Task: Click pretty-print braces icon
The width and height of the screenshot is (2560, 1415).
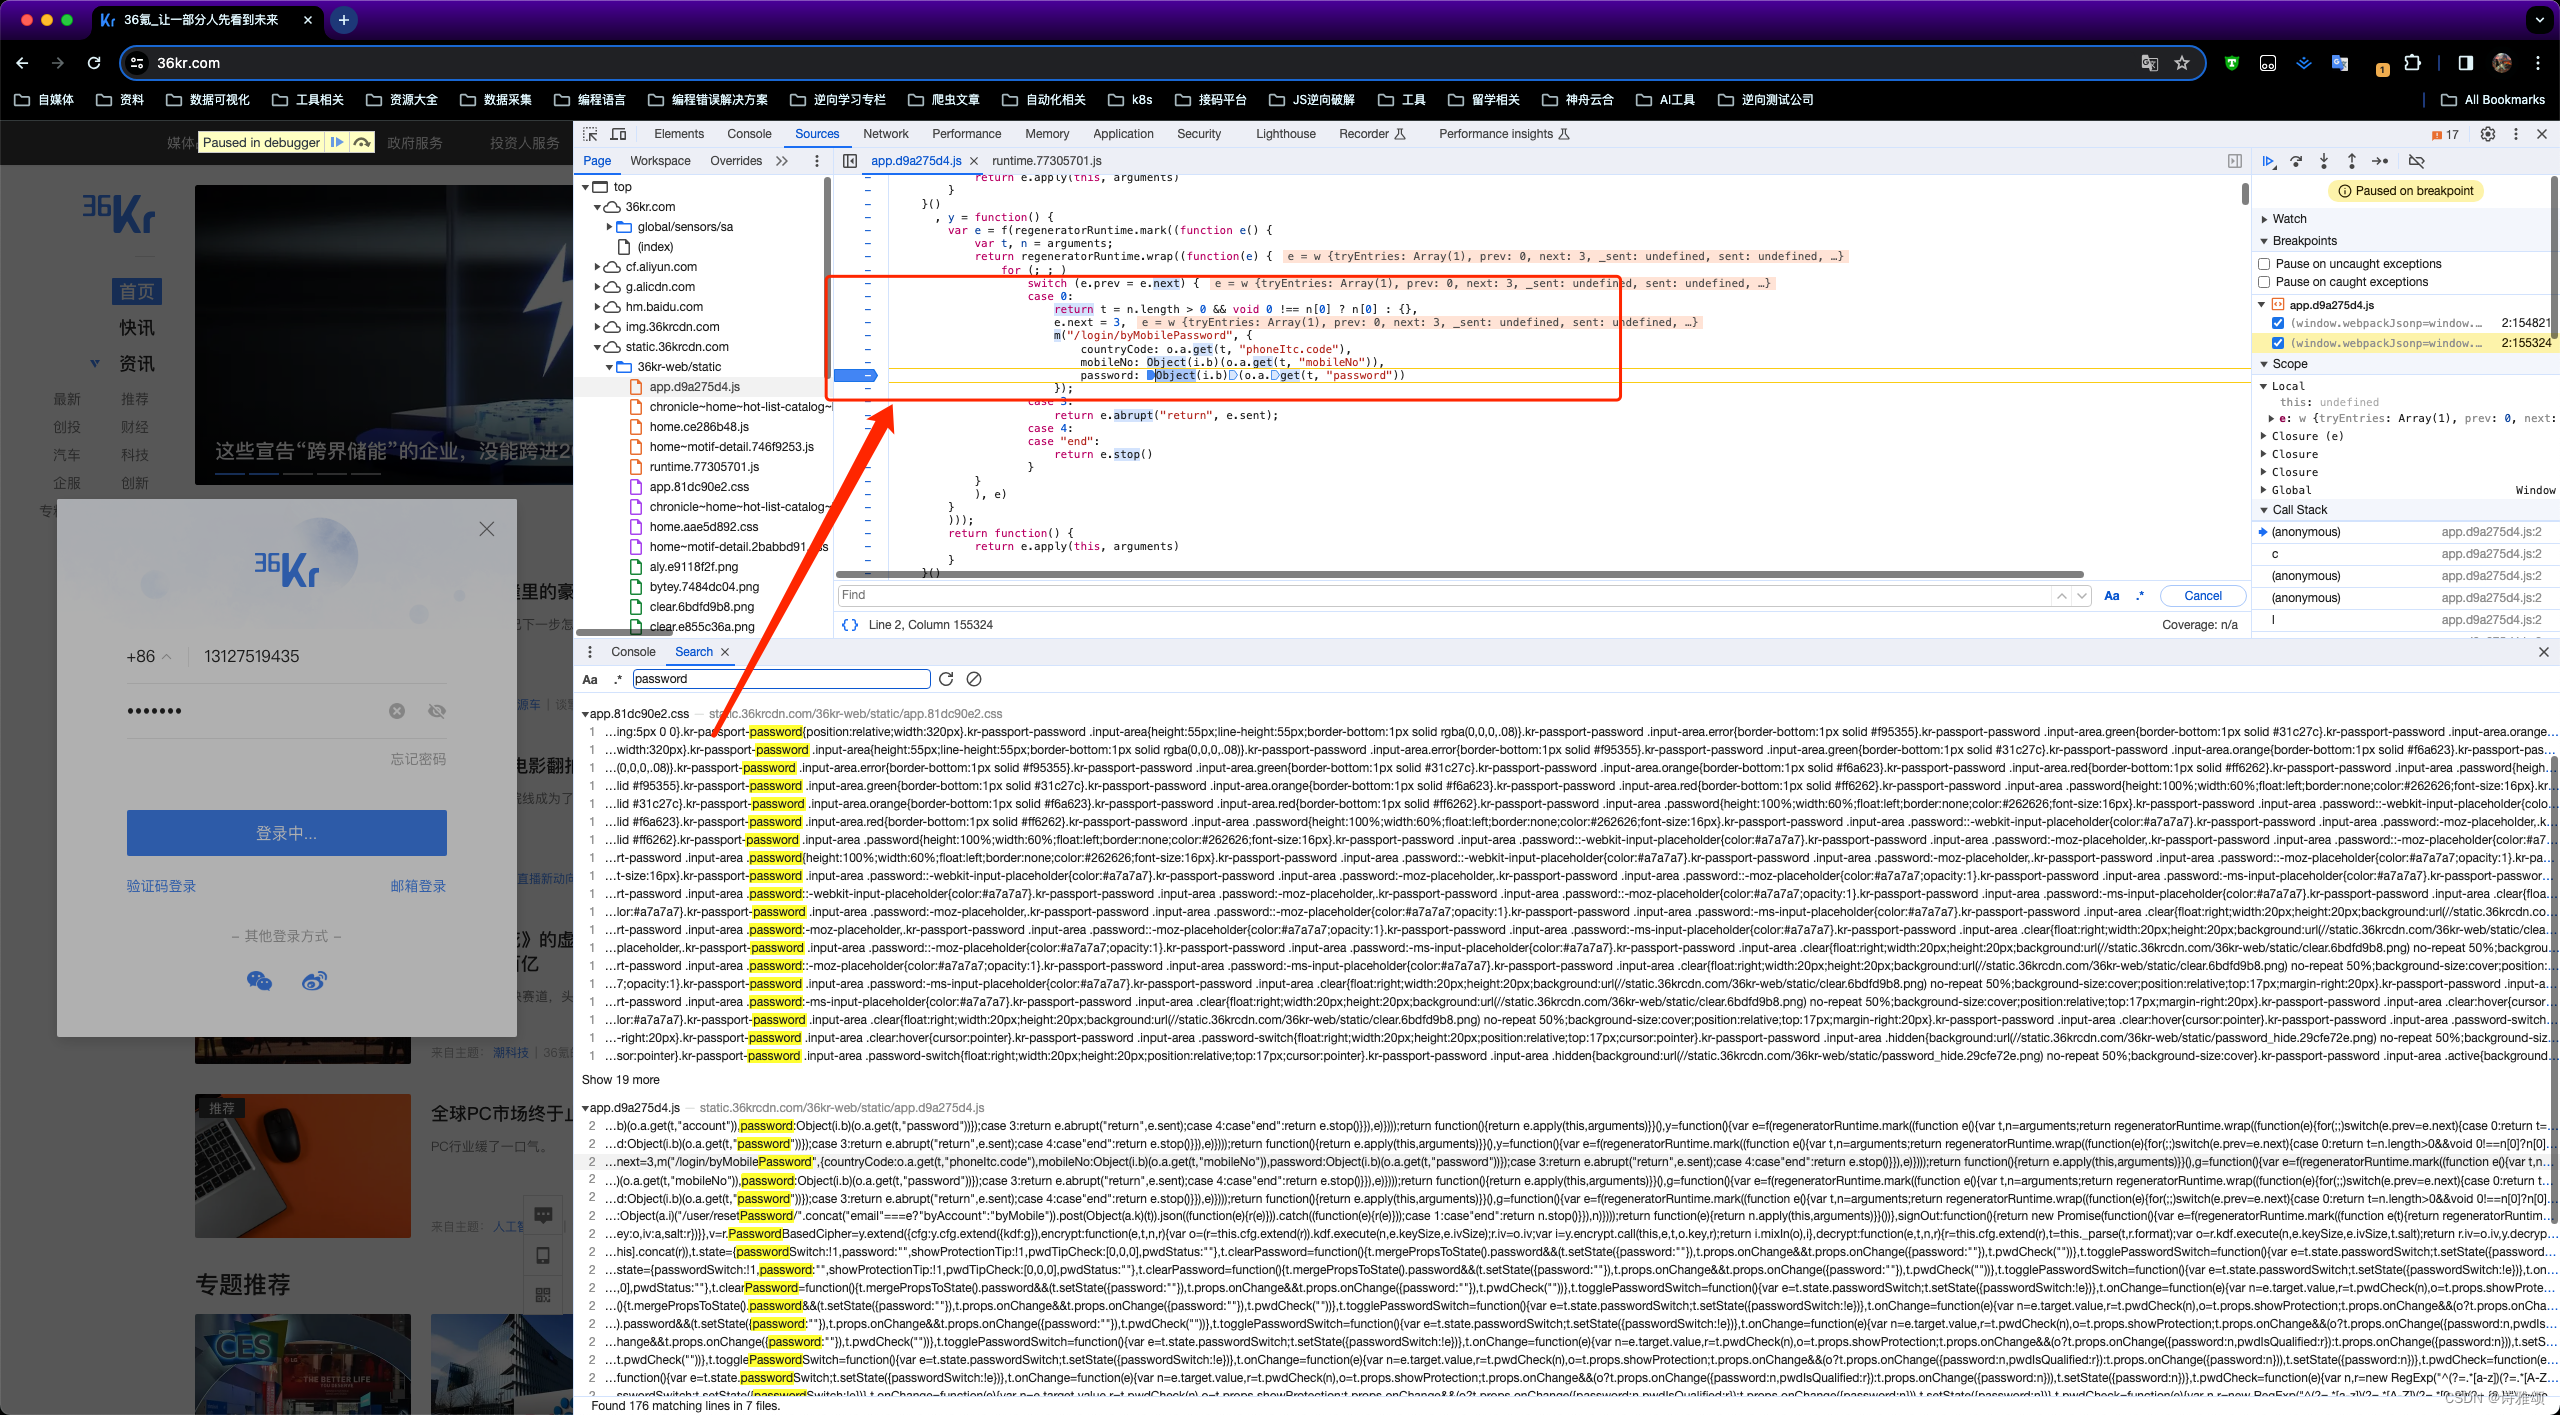Action: (850, 625)
